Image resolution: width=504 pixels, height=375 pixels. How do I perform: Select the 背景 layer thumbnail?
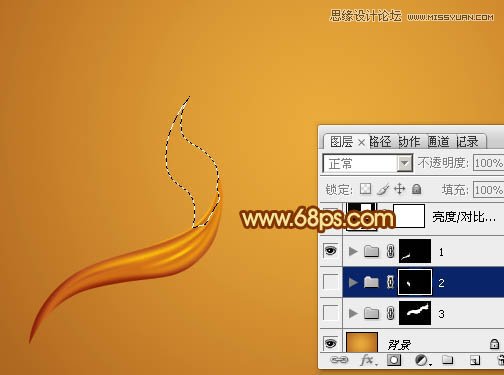[362, 342]
